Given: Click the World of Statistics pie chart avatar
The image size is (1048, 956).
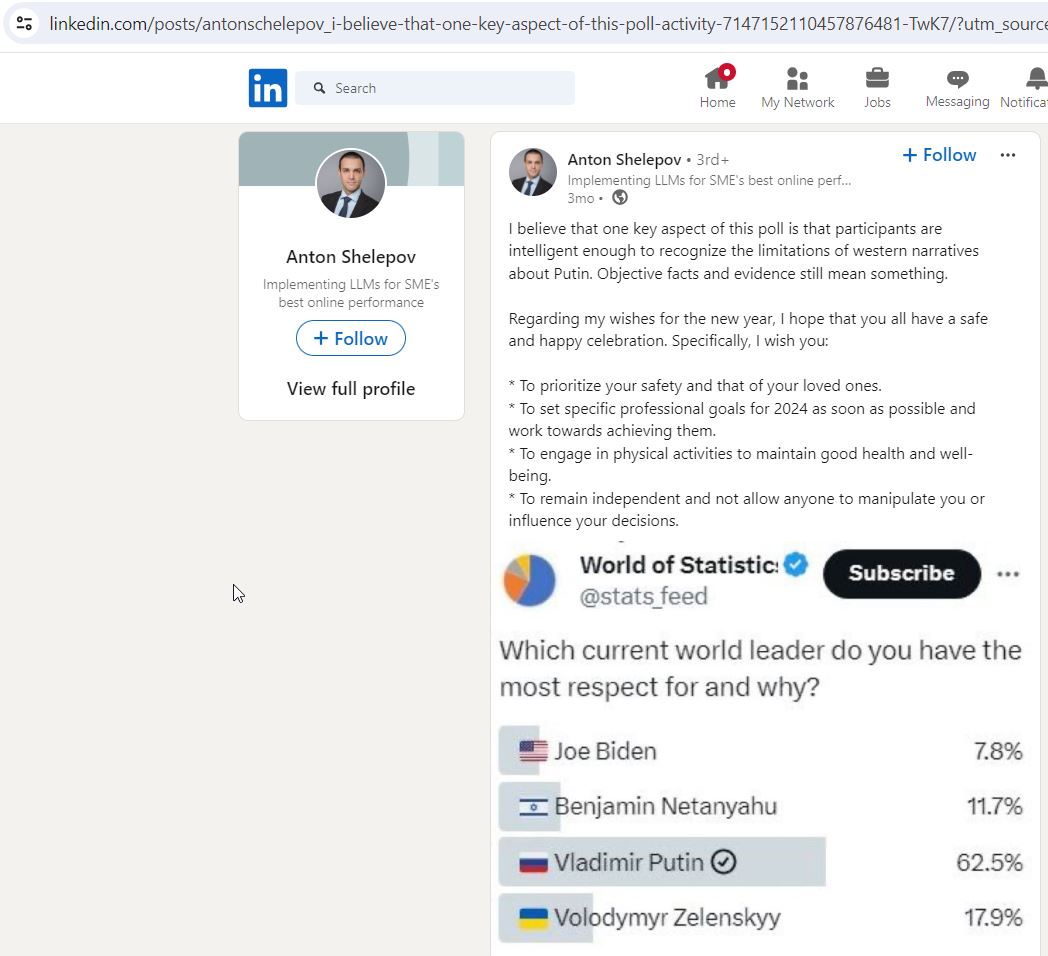Looking at the screenshot, I should tap(529, 580).
